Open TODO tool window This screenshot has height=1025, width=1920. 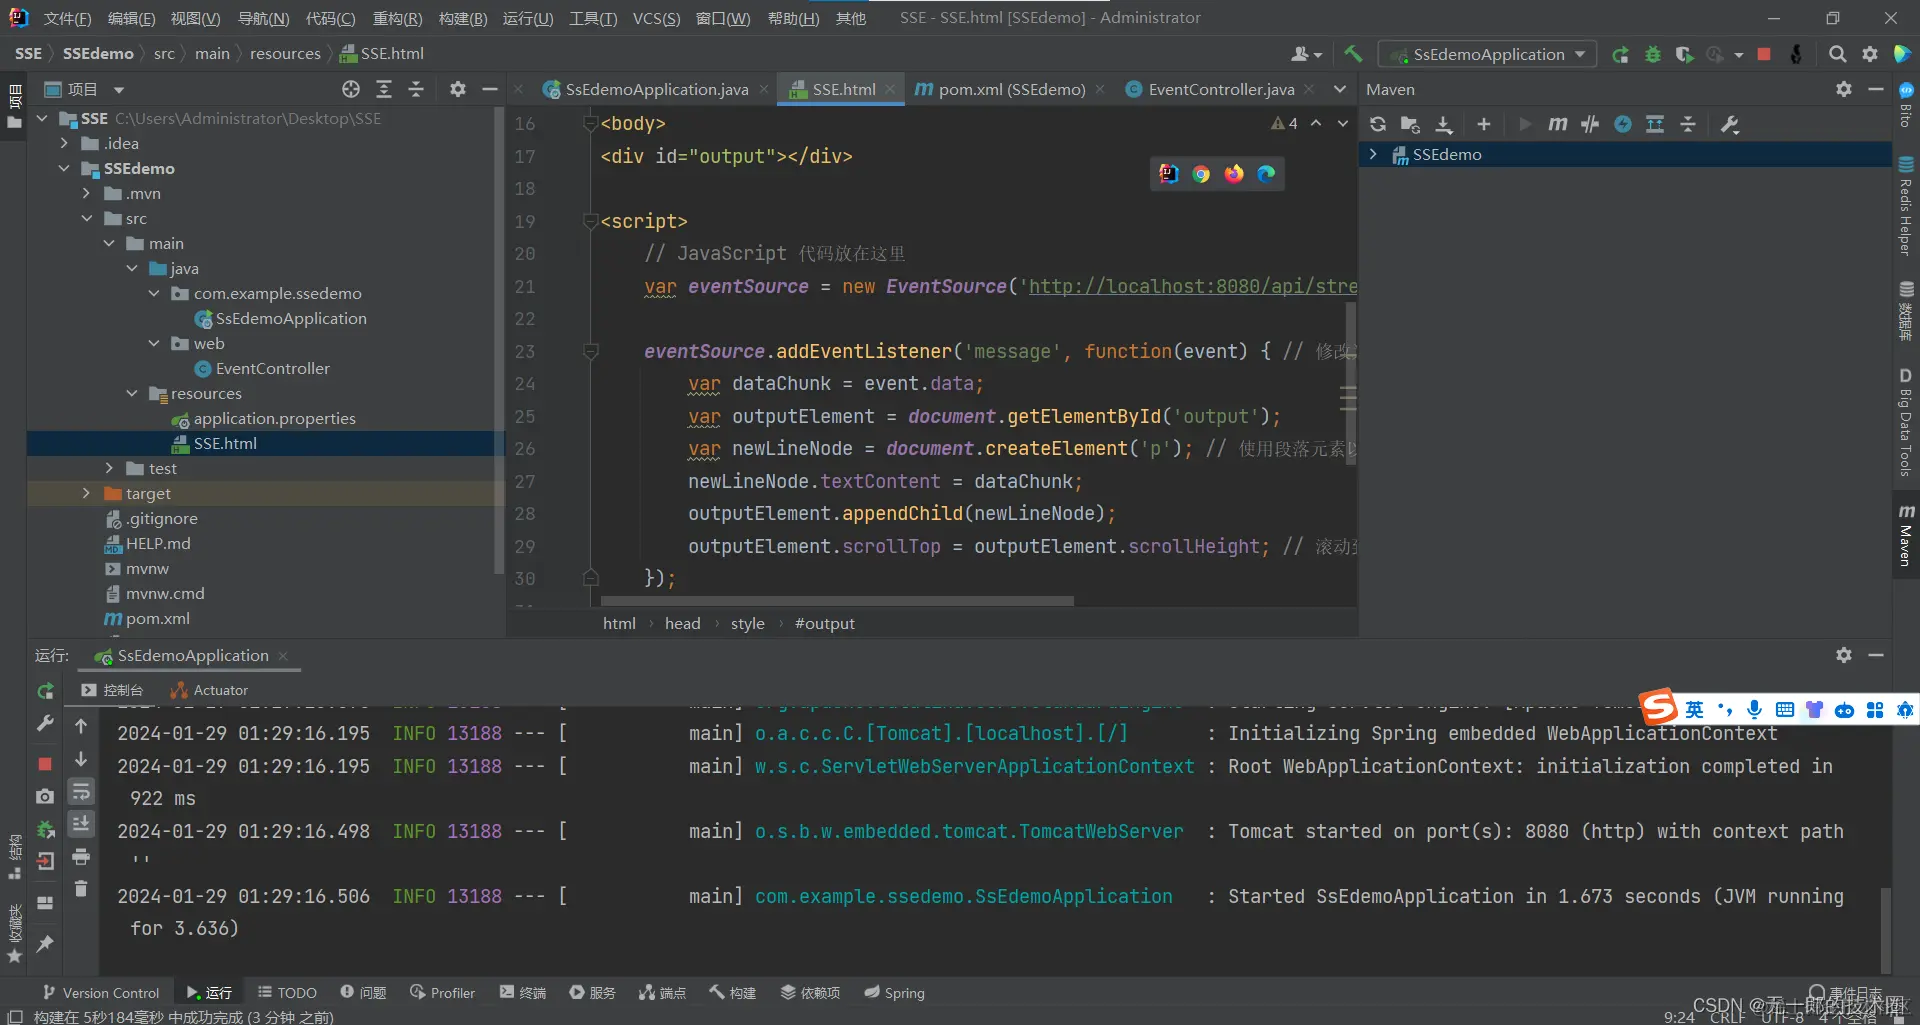pyautogui.click(x=287, y=992)
